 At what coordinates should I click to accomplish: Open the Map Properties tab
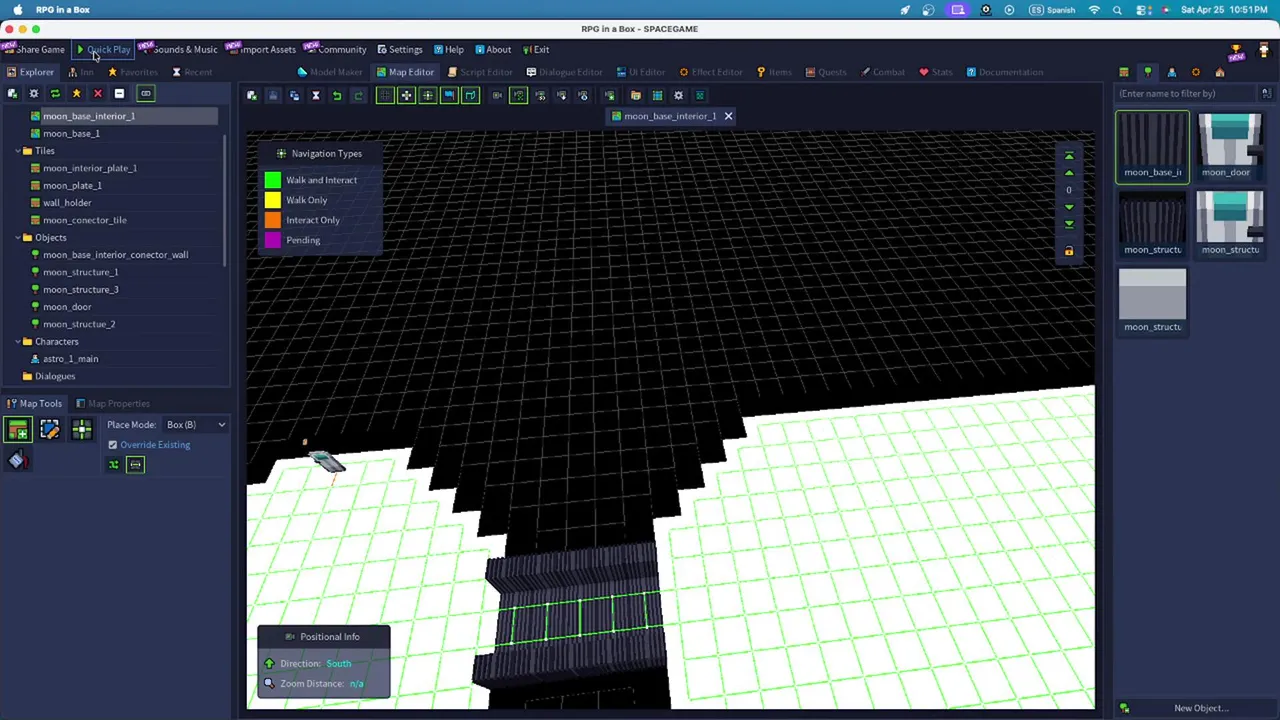click(x=112, y=404)
